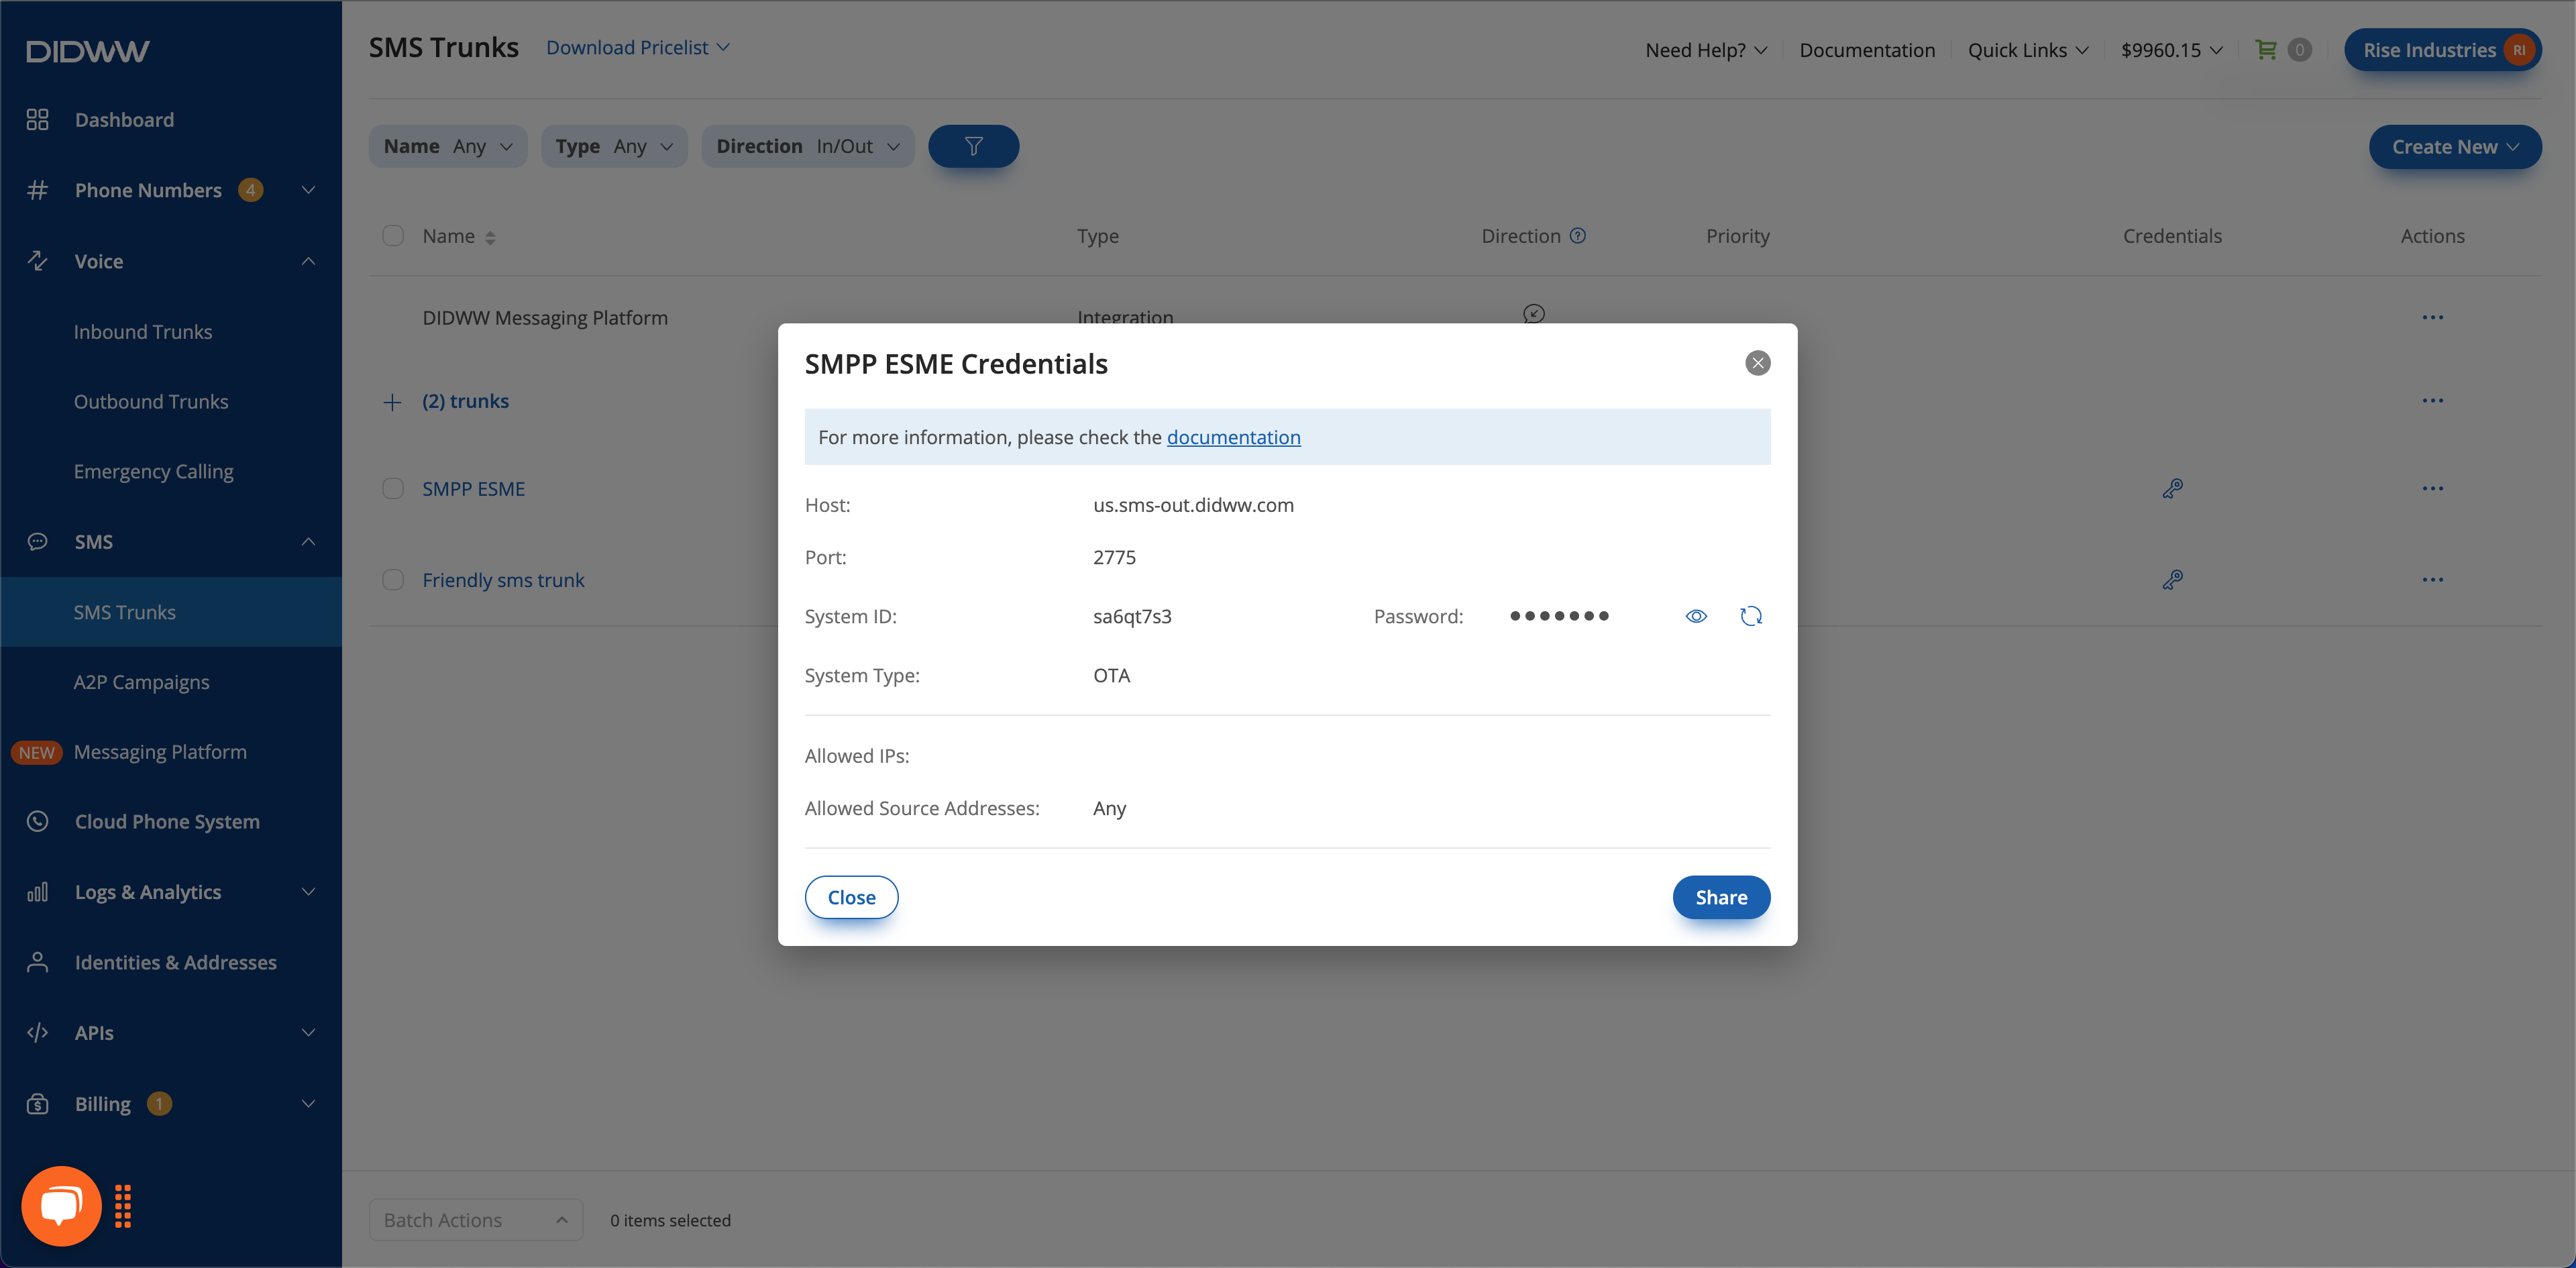Click the Identities & Addresses person icon
Screen dimensions: 2576x1268
[x=37, y=962]
